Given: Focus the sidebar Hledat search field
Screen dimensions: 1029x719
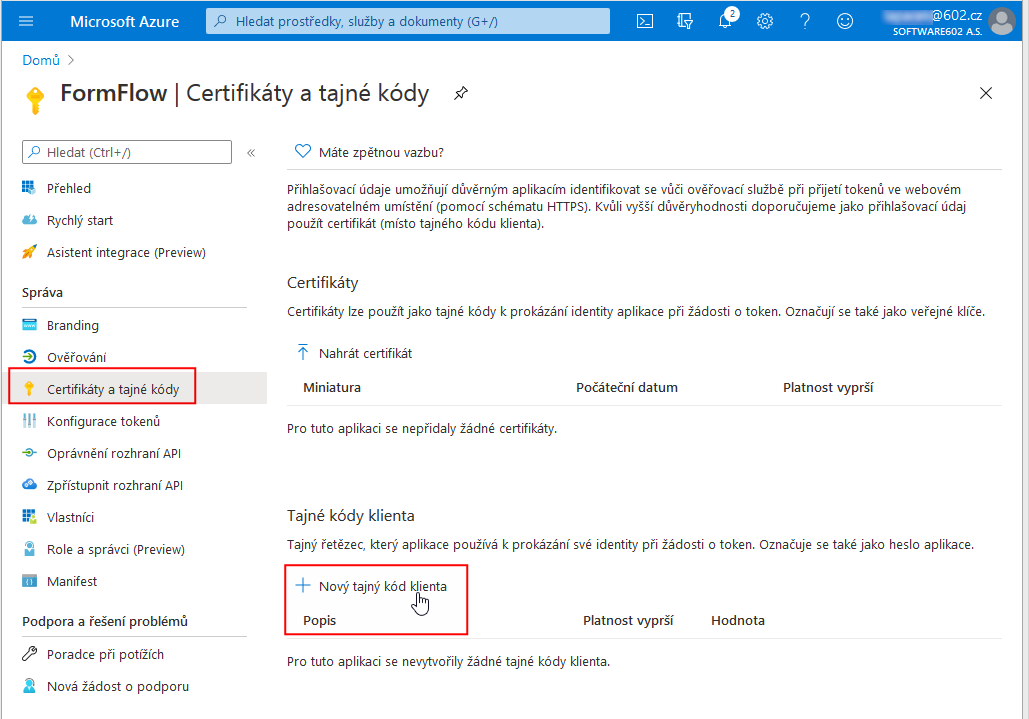Looking at the screenshot, I should [127, 152].
